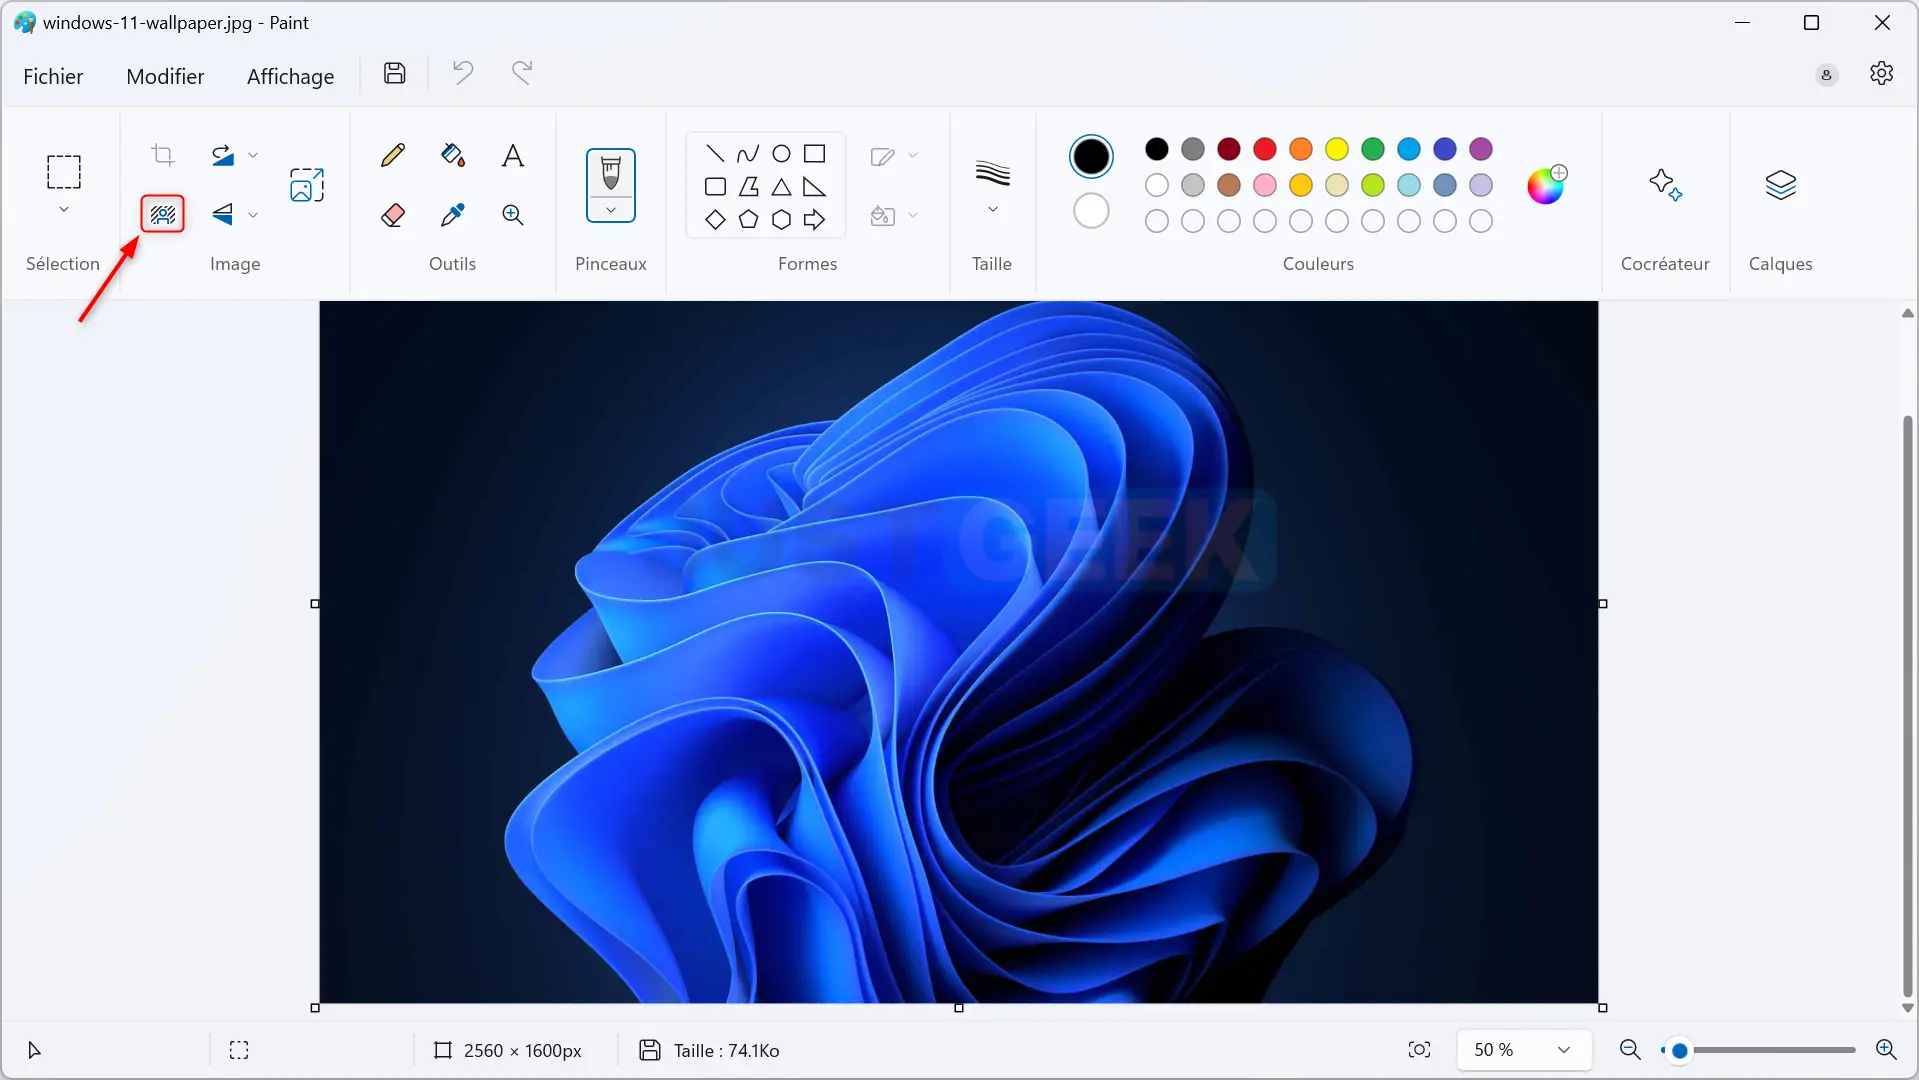Click the Redo arrow
This screenshot has width=1919, height=1080.
click(x=522, y=73)
